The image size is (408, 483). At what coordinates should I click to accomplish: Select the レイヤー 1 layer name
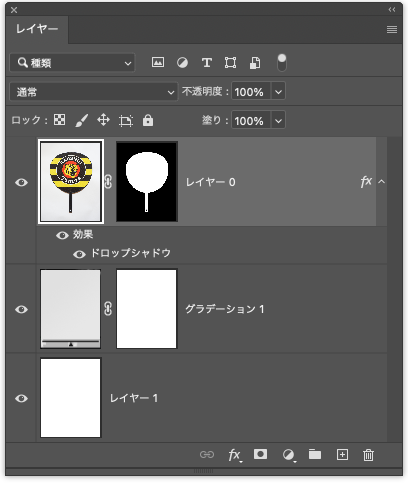coord(134,398)
